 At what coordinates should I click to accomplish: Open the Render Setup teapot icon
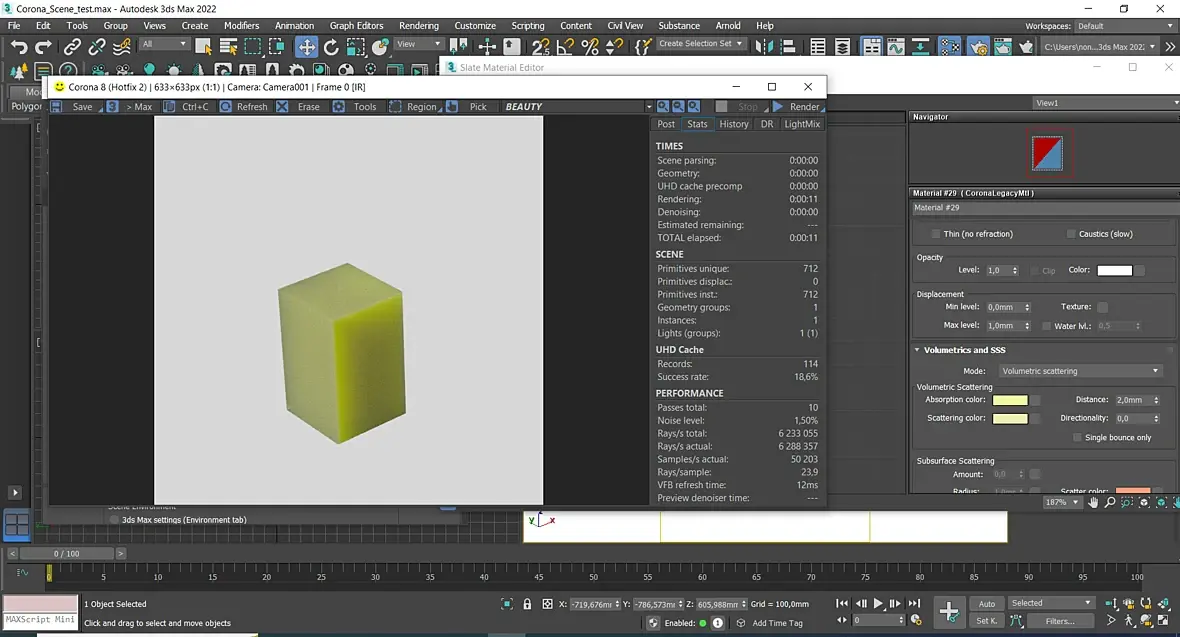[978, 46]
